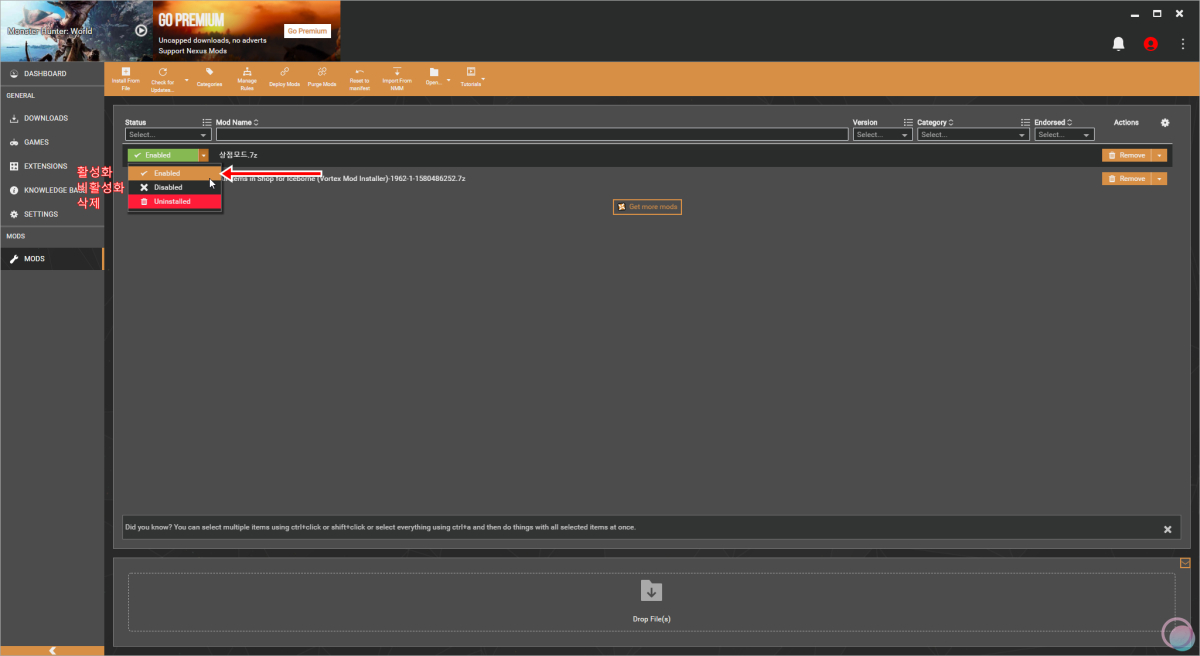Open the Endorsed filter Select dropdown
The image size is (1200, 656).
point(1065,134)
